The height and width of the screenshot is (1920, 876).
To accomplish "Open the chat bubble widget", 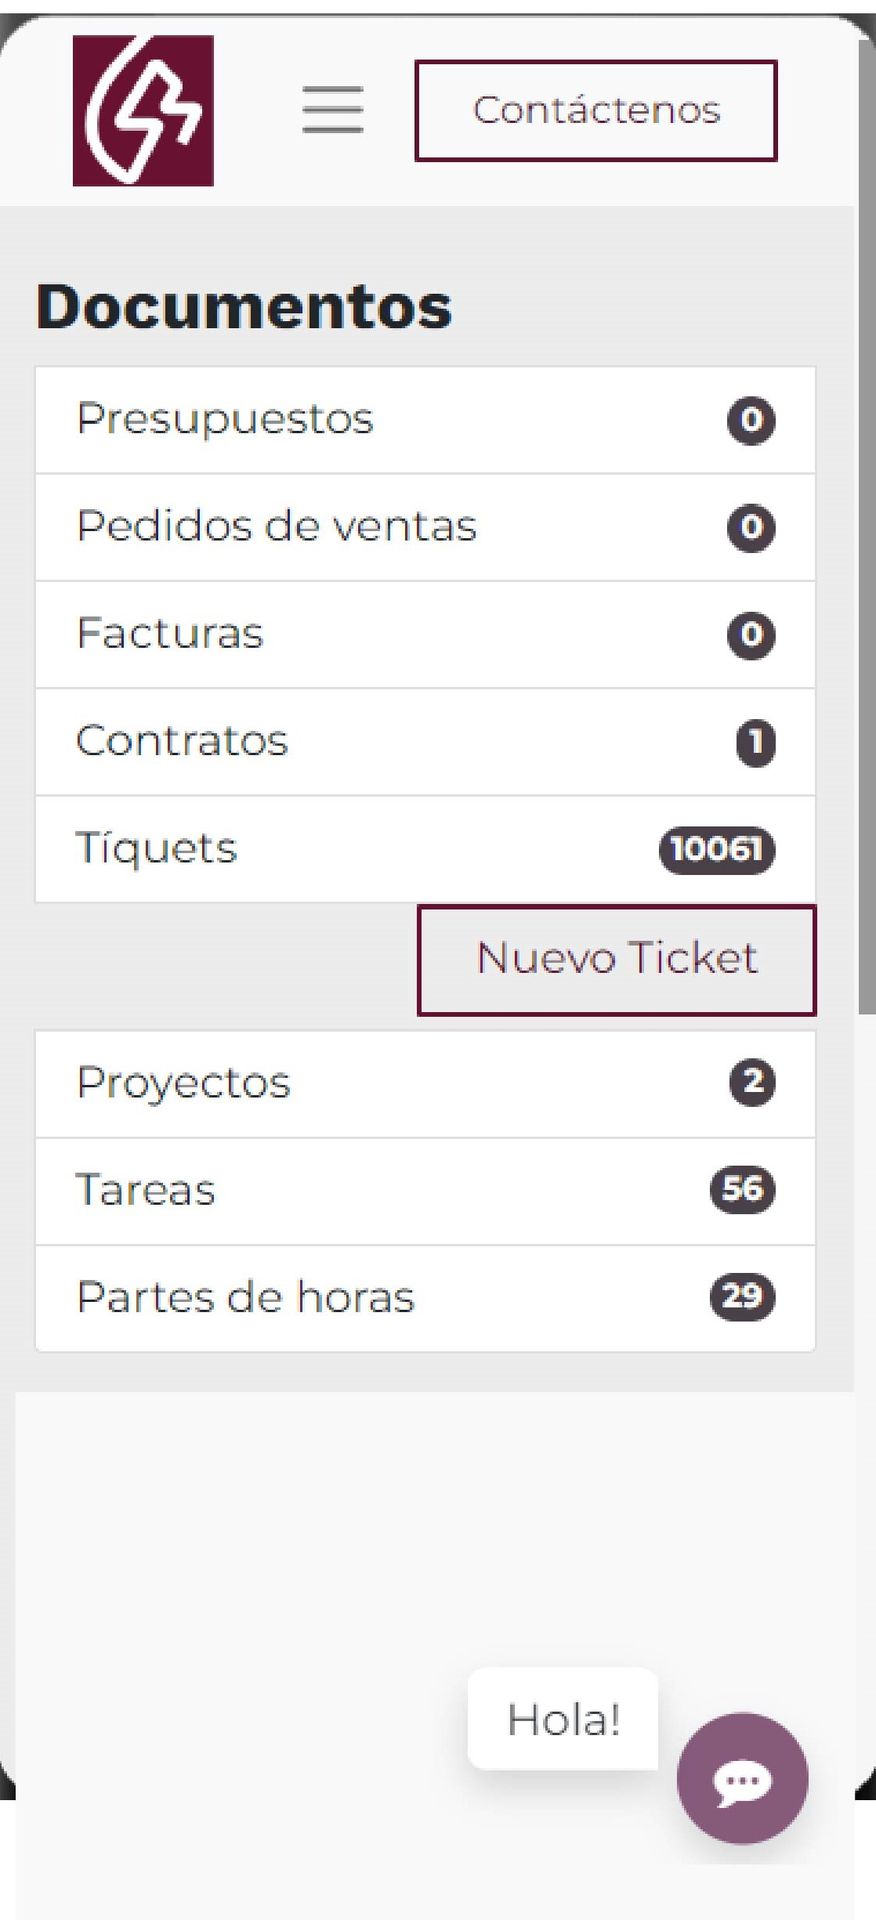I will click(742, 1777).
